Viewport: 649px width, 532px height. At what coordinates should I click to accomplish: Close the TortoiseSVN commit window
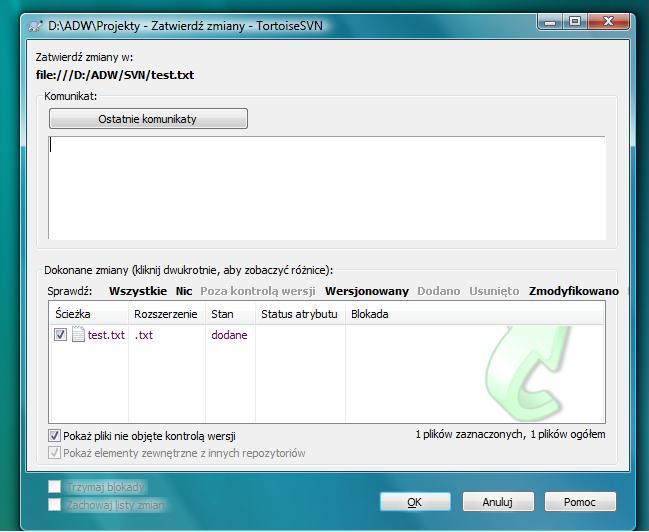pyautogui.click(x=608, y=21)
